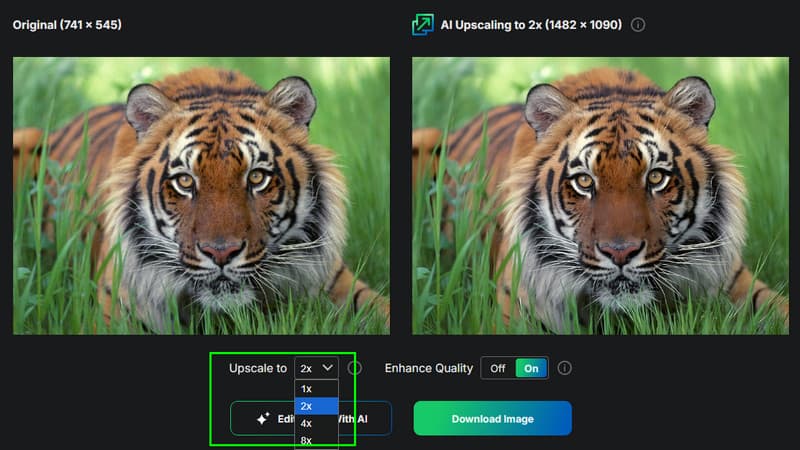Click info icon beside AI Upscaling title
The image size is (800, 450).
[638, 24]
